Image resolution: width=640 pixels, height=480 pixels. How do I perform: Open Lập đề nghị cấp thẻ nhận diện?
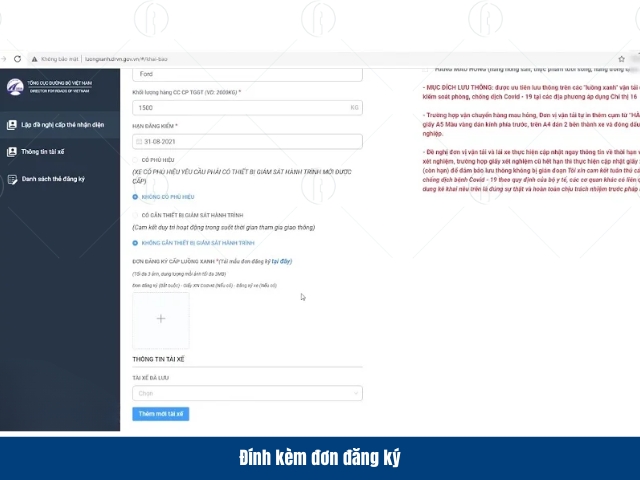click(60, 125)
